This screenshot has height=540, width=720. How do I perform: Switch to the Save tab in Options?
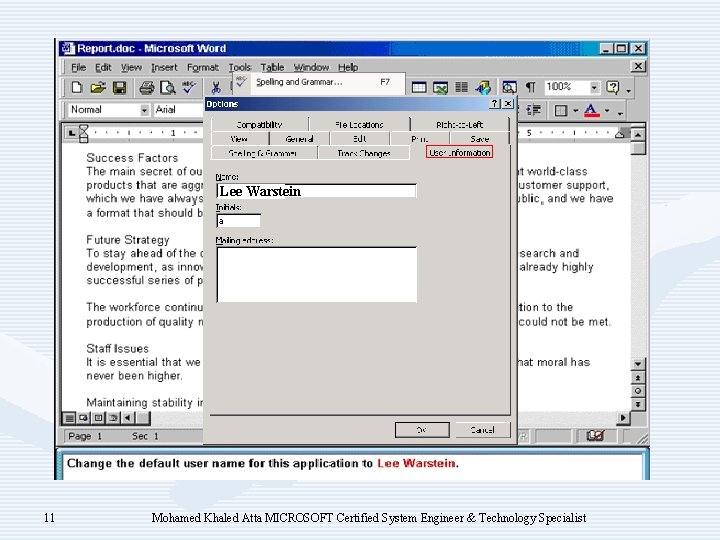coord(480,139)
